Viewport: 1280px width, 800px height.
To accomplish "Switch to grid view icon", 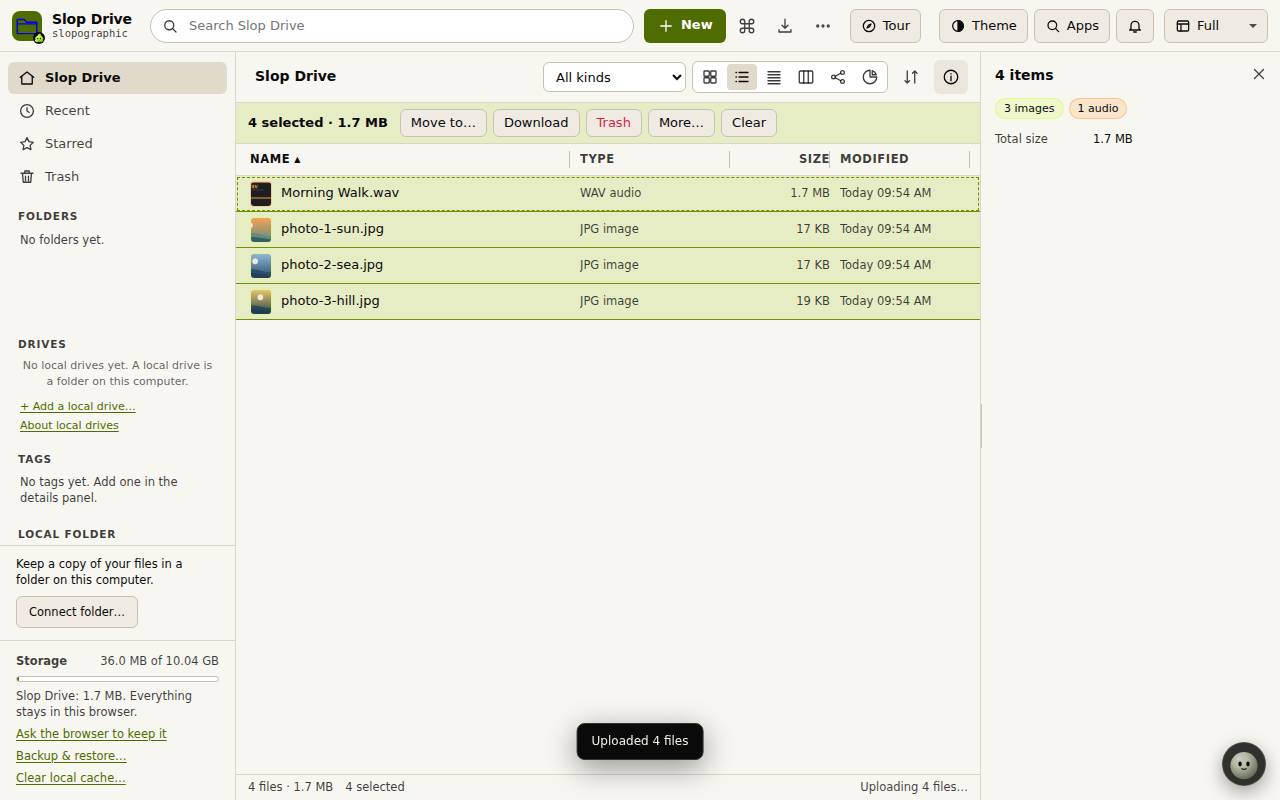I will coord(710,77).
